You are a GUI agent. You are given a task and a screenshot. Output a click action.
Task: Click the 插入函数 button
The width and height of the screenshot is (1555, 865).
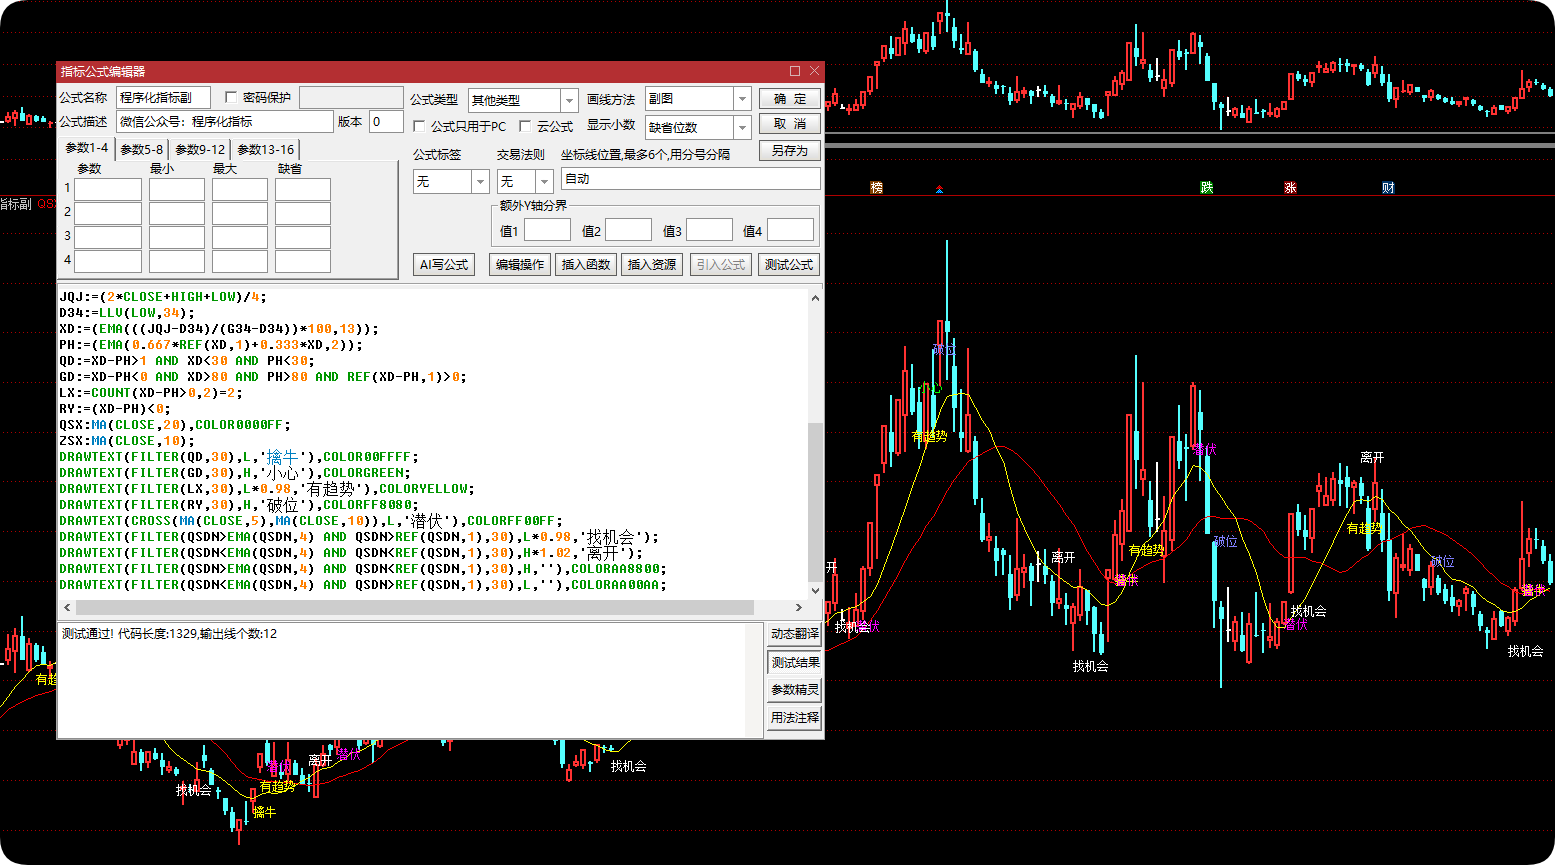(586, 265)
